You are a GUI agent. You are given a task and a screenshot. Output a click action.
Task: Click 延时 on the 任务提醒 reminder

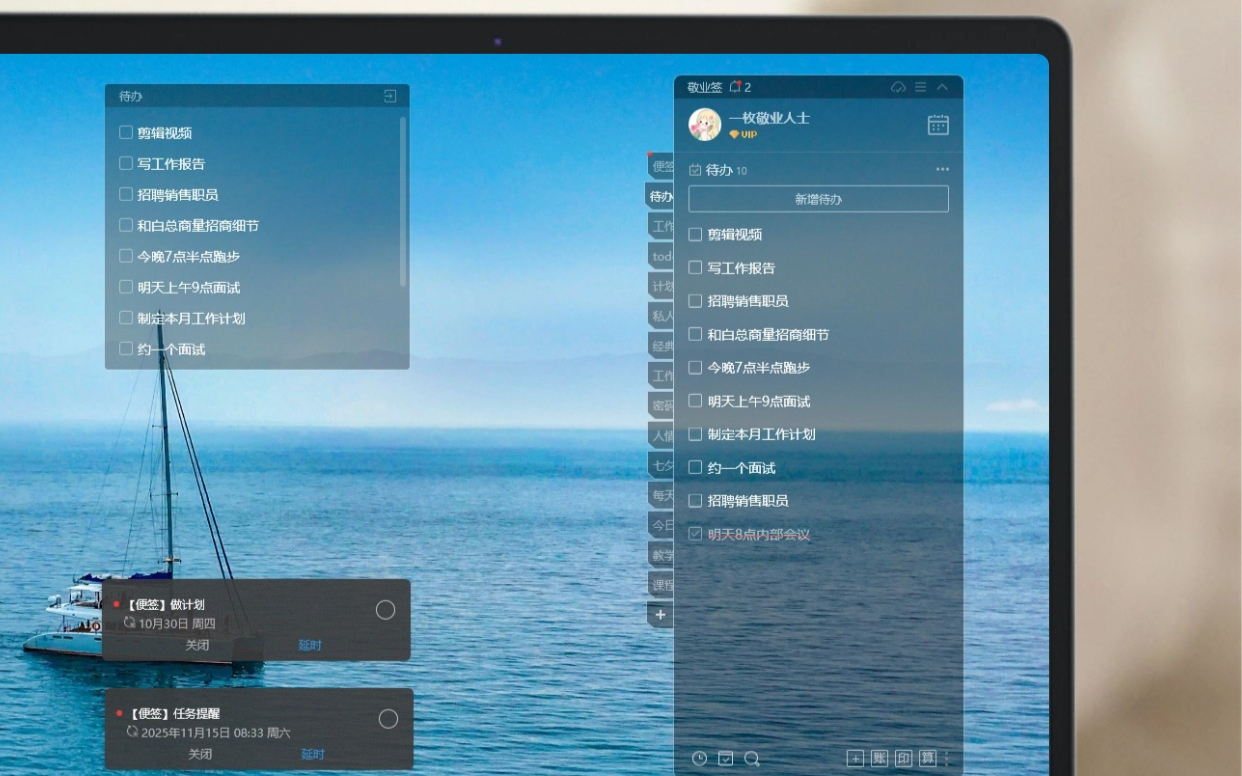pyautogui.click(x=313, y=754)
